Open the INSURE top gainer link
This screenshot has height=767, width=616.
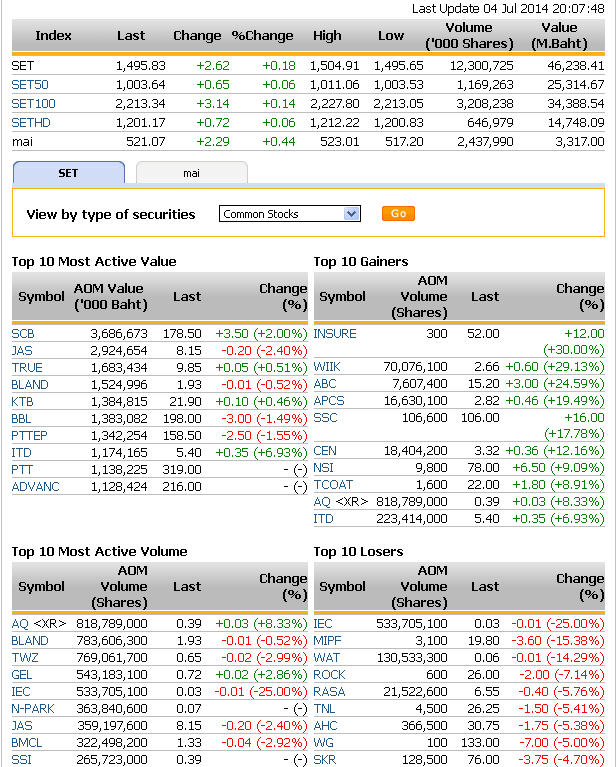[335, 333]
